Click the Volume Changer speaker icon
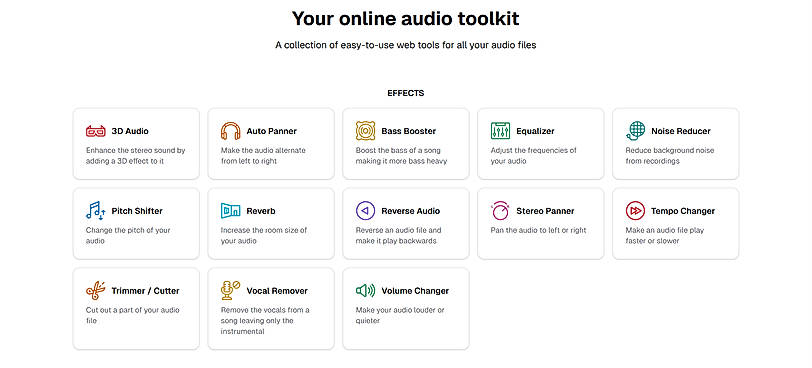 (x=365, y=290)
